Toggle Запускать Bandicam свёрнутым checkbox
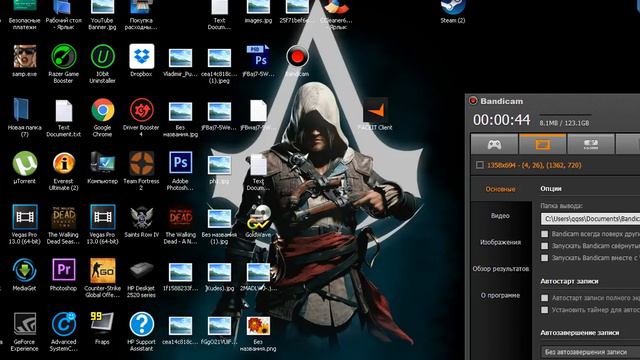Image resolution: width=640 pixels, height=360 pixels. coord(544,246)
